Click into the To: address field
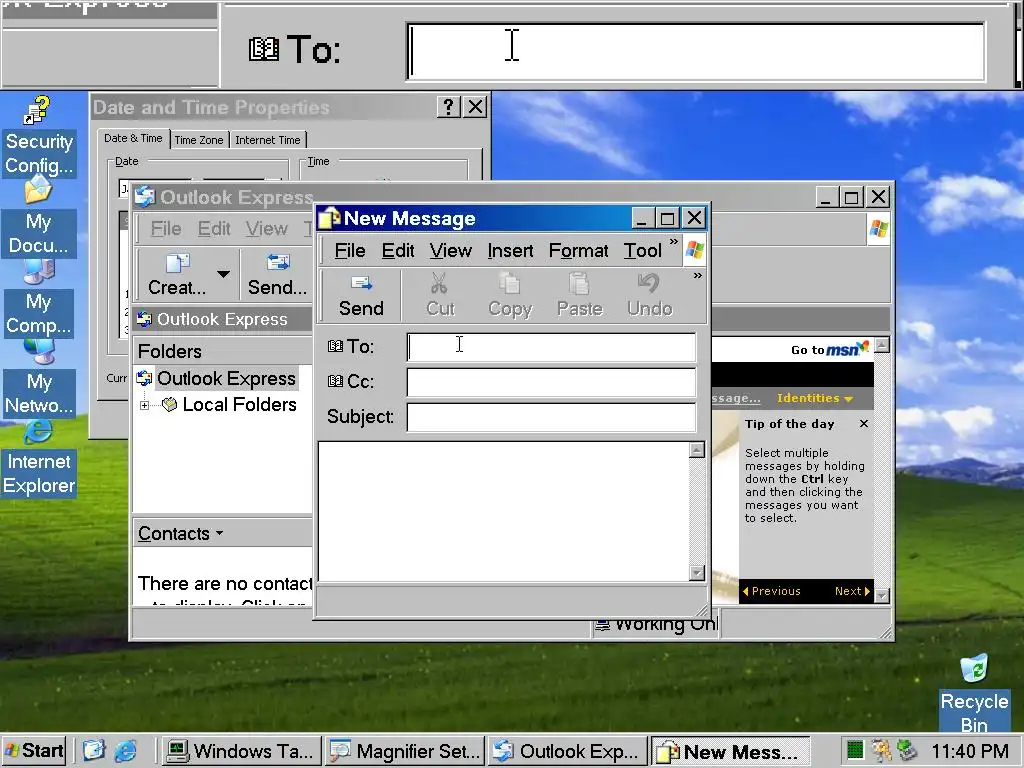 [551, 347]
